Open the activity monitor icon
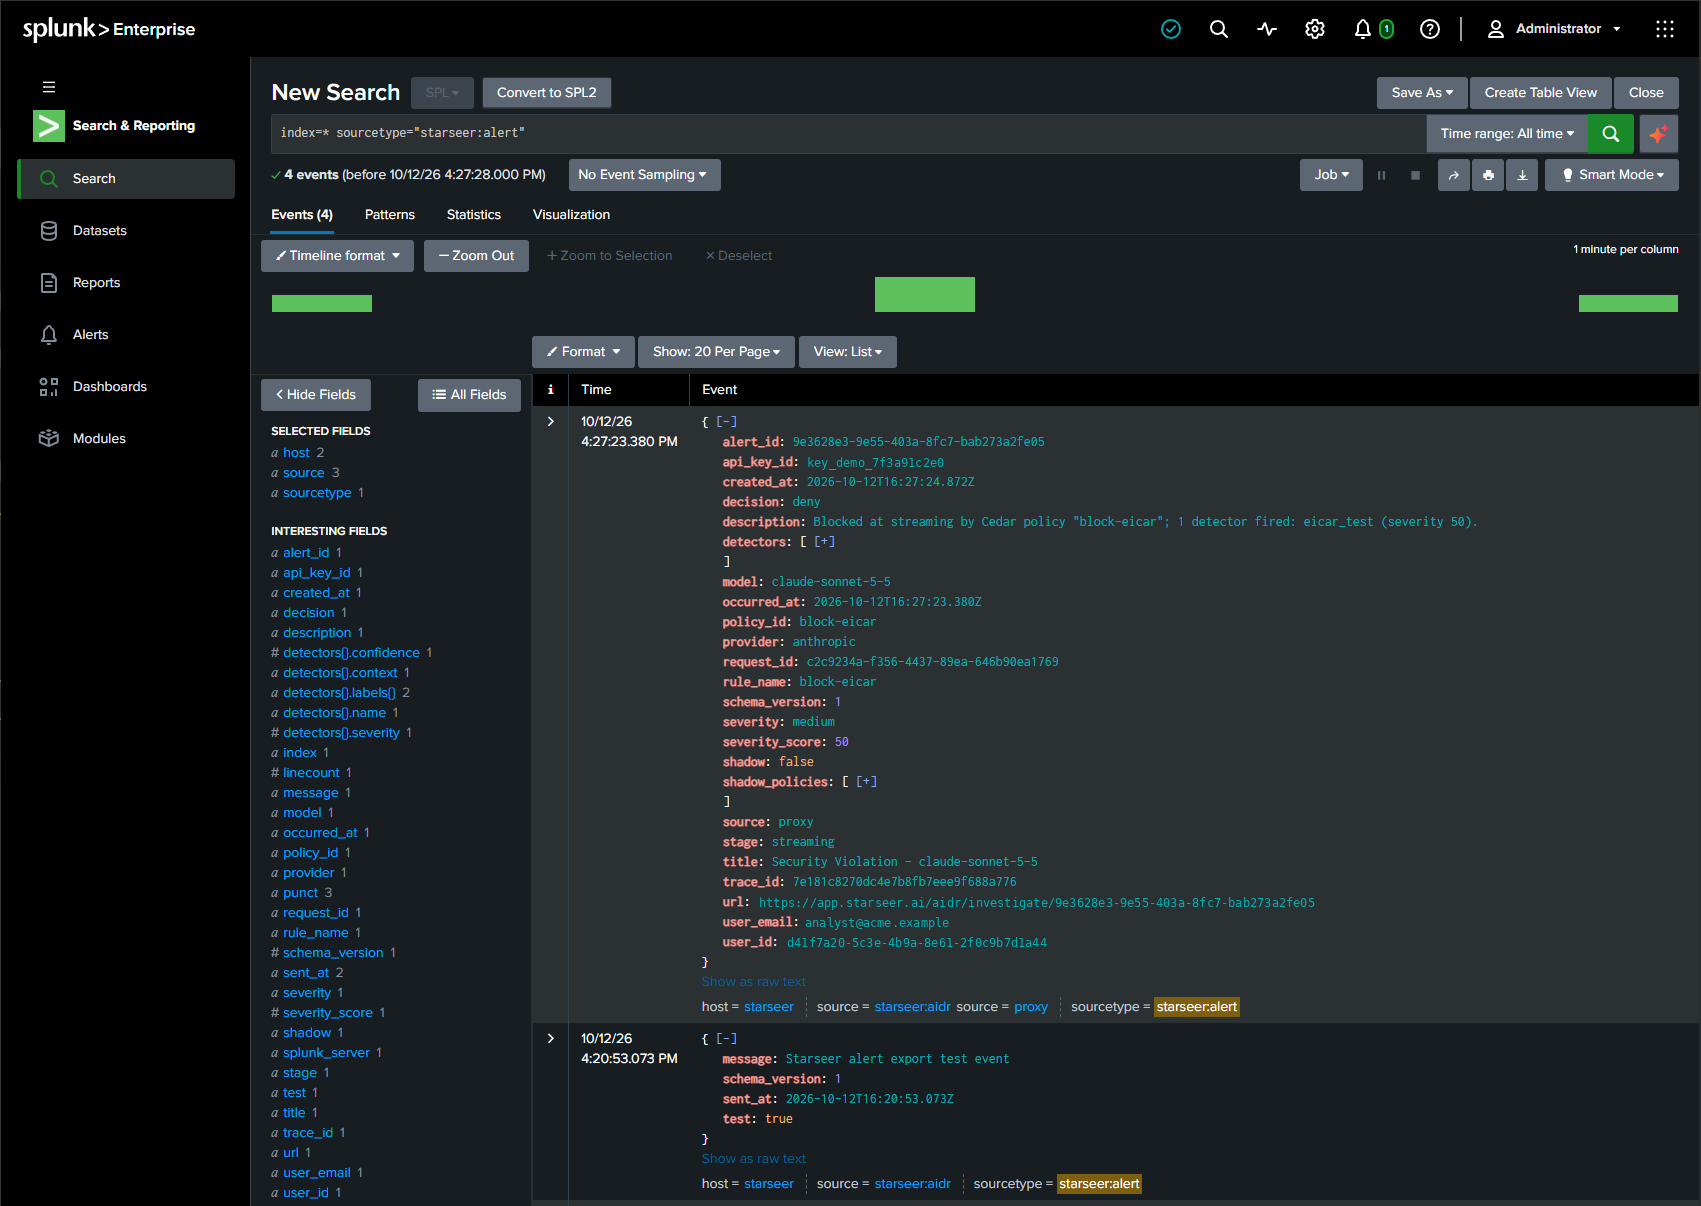Viewport: 1701px width, 1206px height. (1267, 29)
